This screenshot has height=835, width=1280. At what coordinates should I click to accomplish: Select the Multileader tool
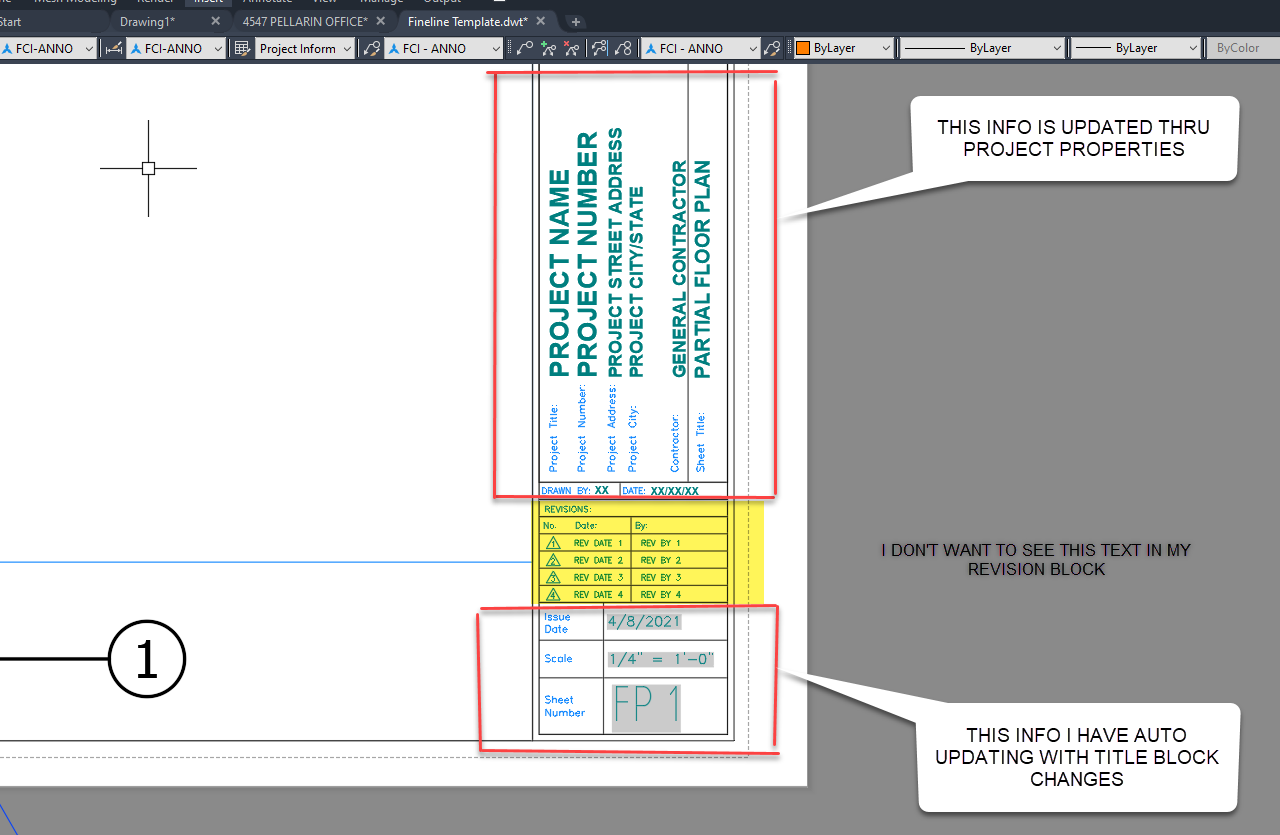(x=525, y=48)
